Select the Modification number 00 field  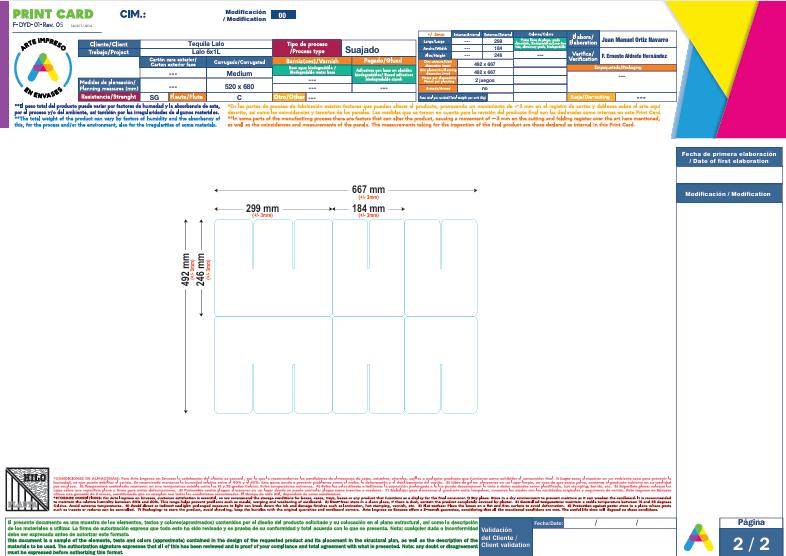click(x=283, y=15)
